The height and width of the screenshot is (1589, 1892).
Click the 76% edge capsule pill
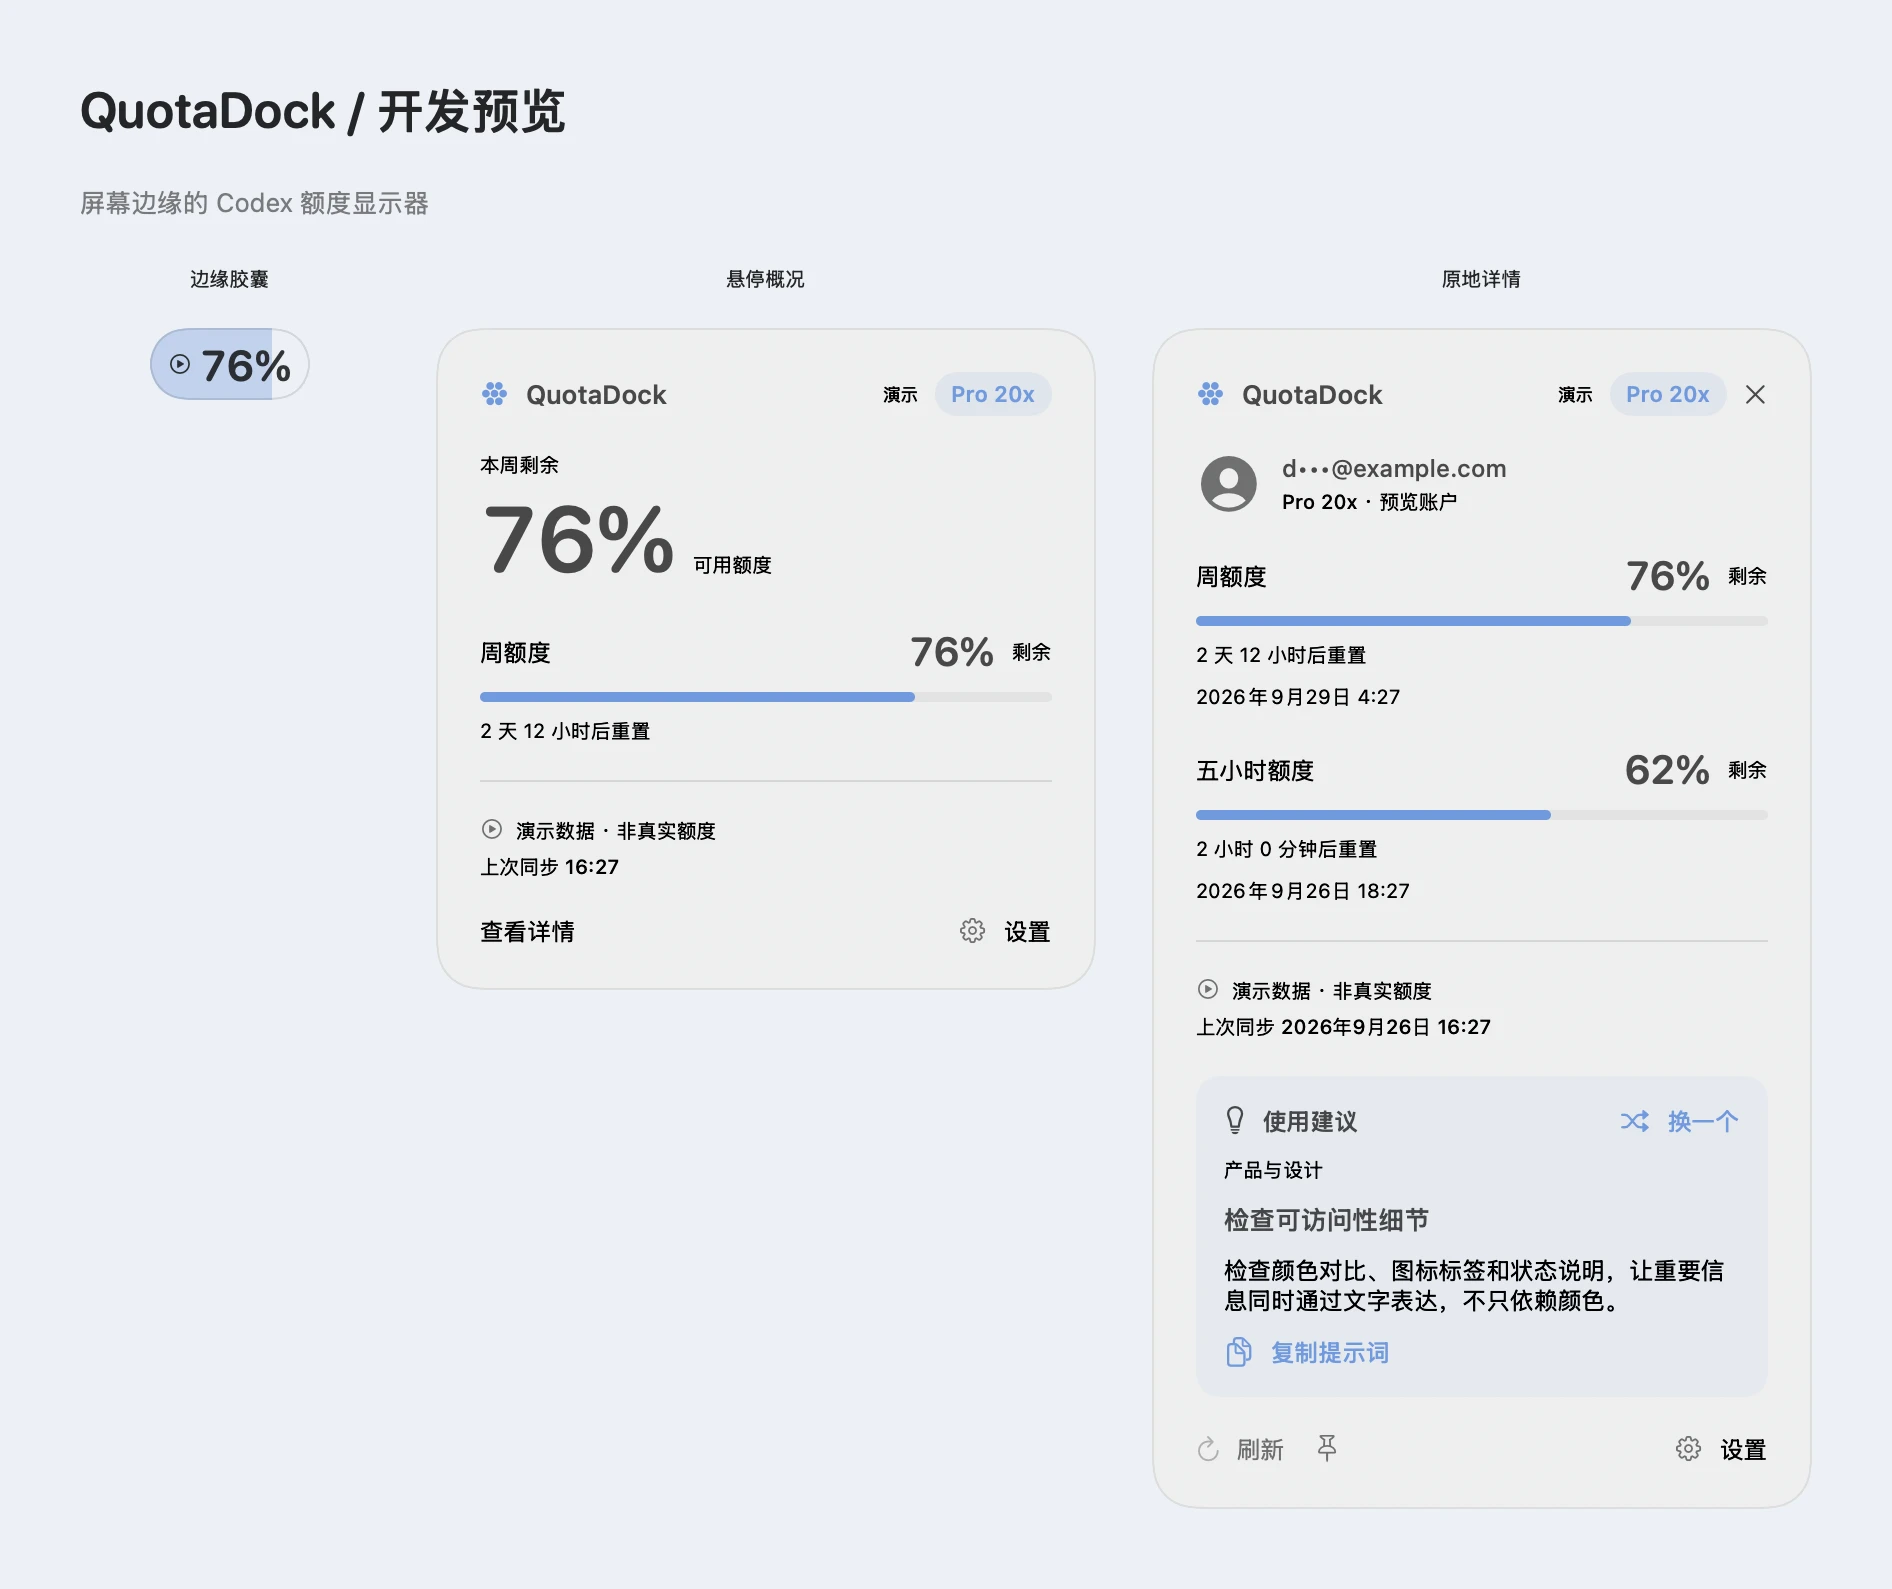pyautogui.click(x=229, y=364)
